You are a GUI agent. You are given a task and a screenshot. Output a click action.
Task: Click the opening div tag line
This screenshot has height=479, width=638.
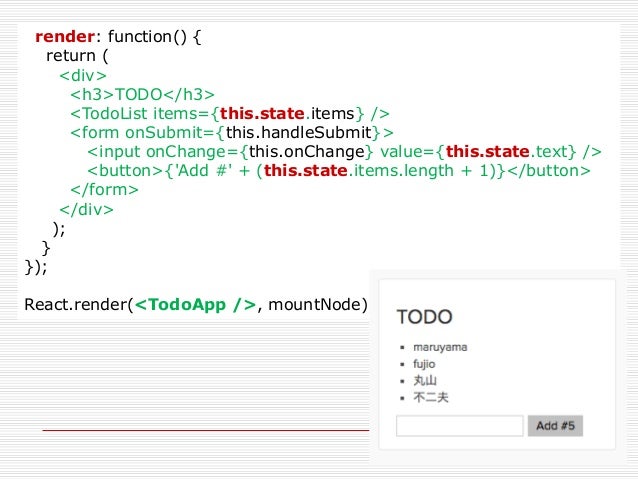tap(83, 75)
